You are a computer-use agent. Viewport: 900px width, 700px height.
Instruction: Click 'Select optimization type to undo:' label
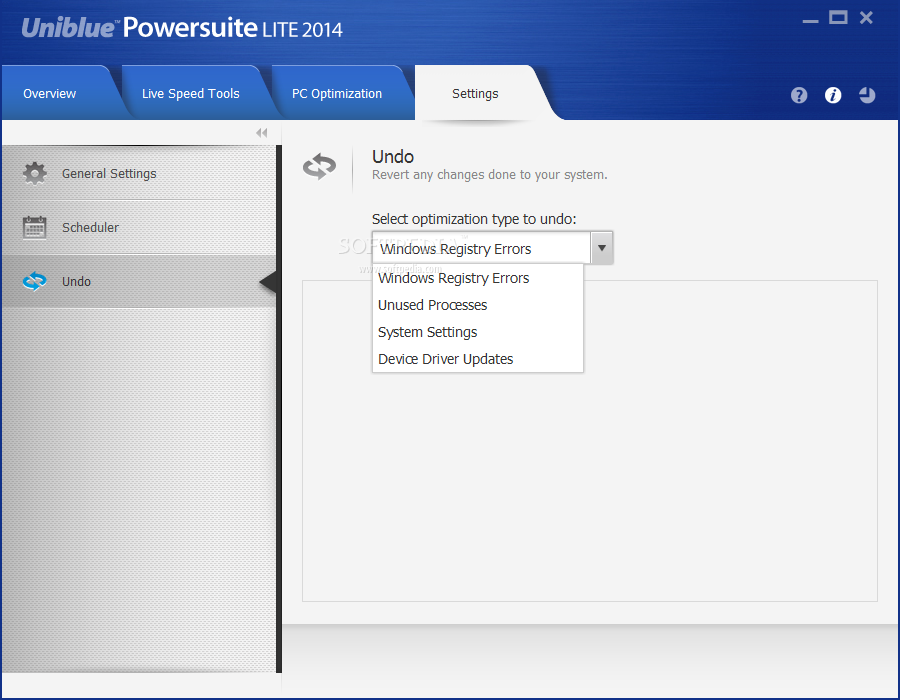[x=474, y=219]
